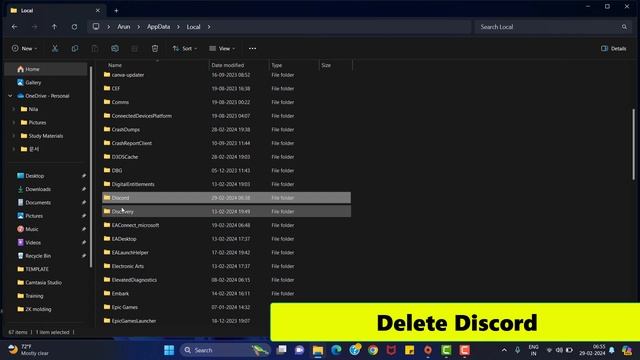This screenshot has width=640, height=360.
Task: Click the Paste clipboard icon
Action: [95, 49]
